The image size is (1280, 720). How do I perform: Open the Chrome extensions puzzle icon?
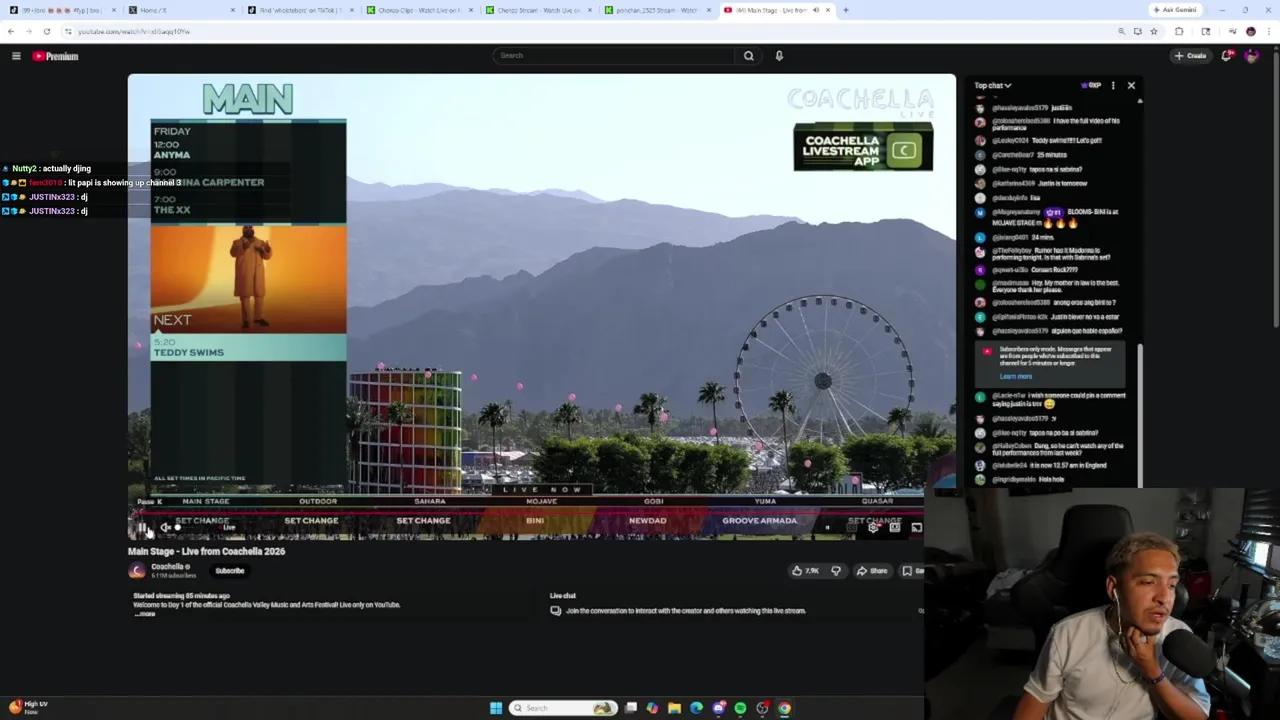click(x=1179, y=31)
